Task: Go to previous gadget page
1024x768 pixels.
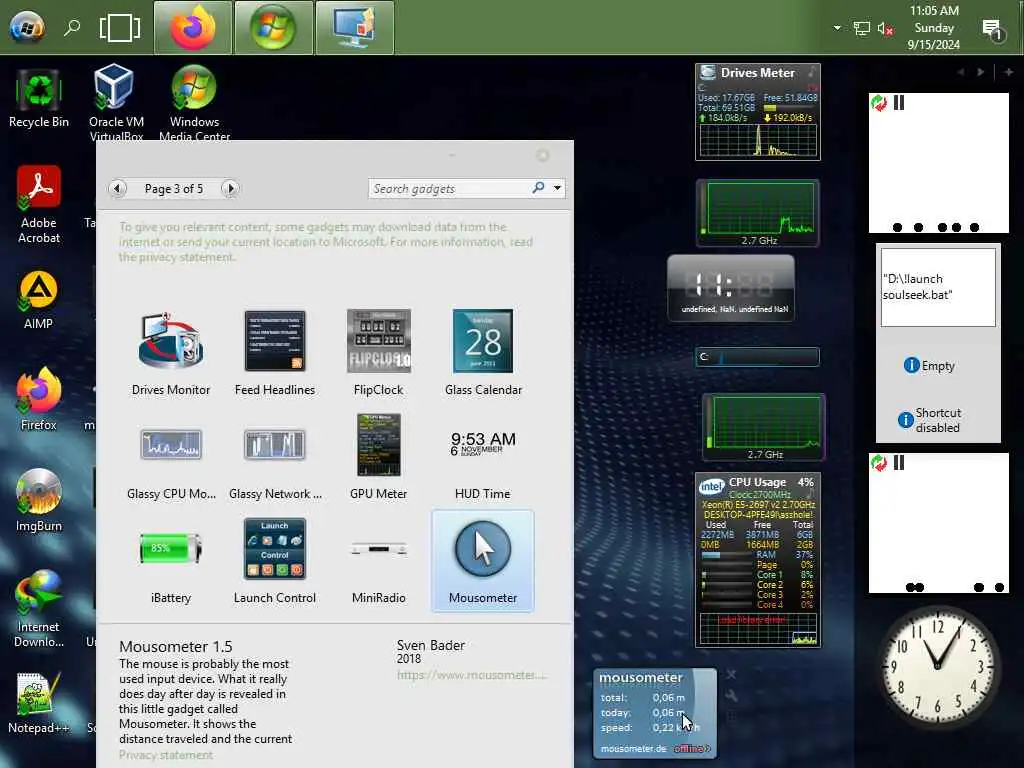Action: pos(118,189)
